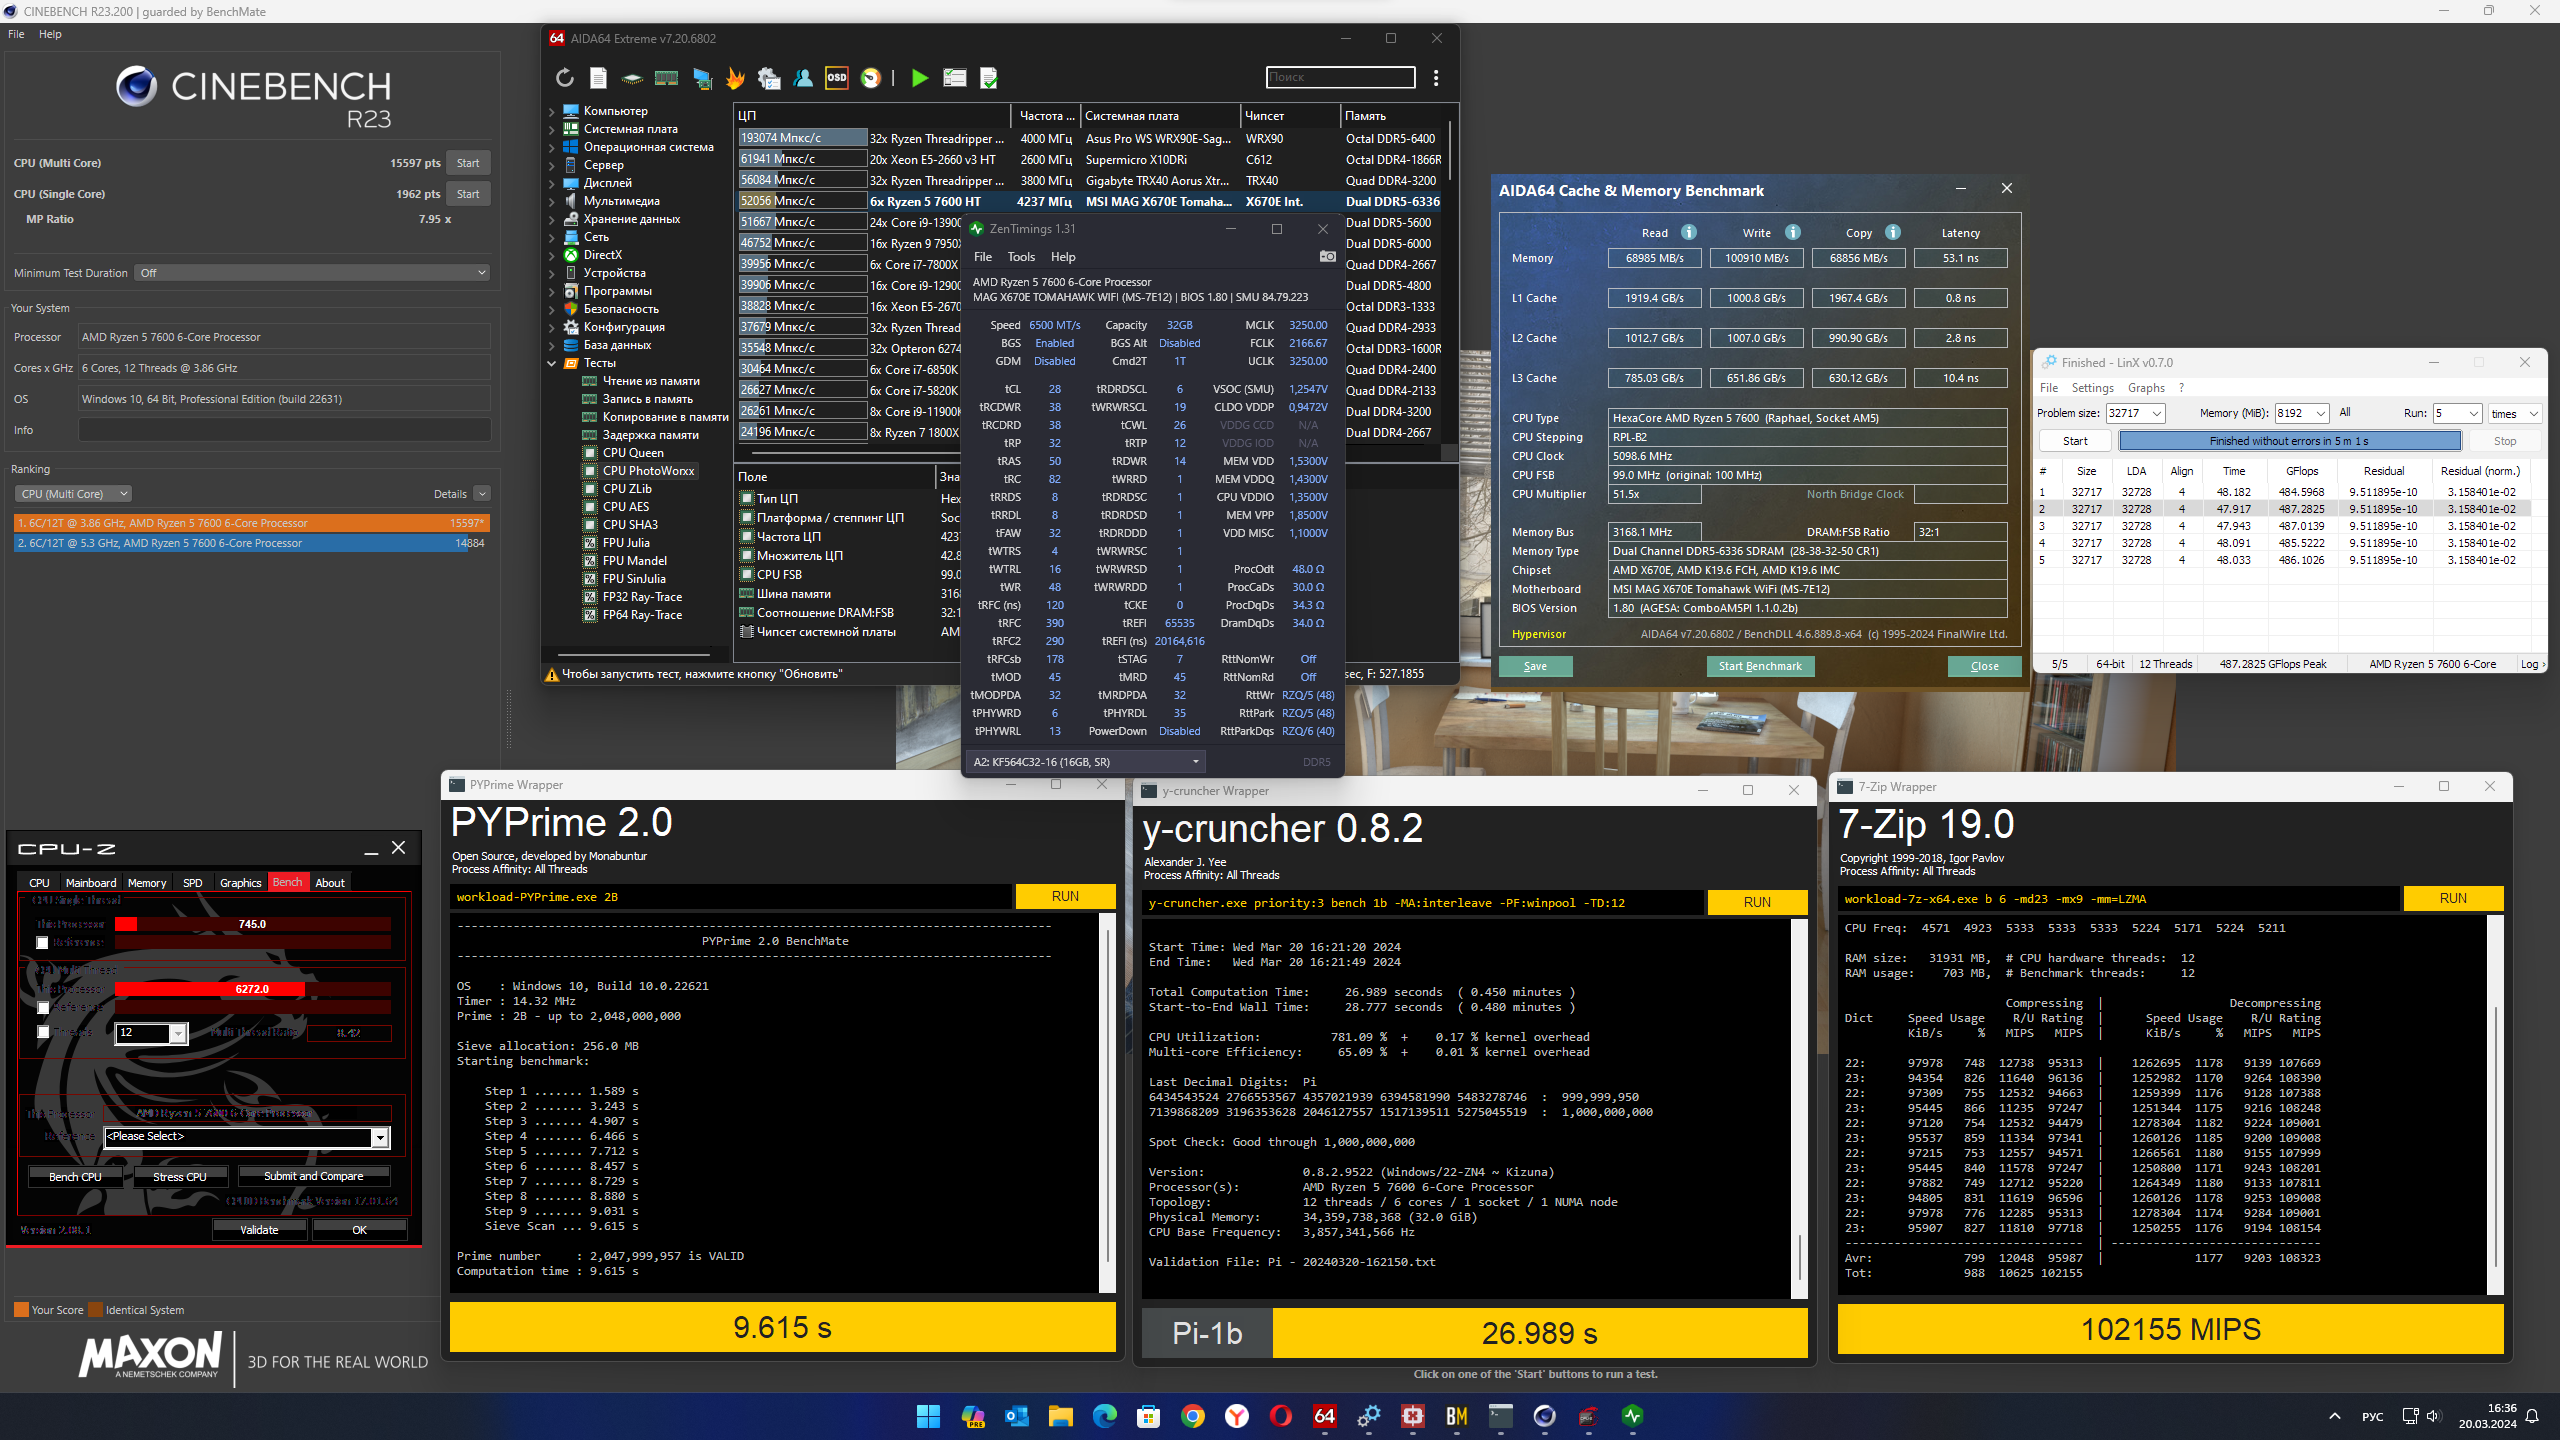
Task: Tick single-thread Reference checkbox in CPU-Z
Action: click(43, 942)
